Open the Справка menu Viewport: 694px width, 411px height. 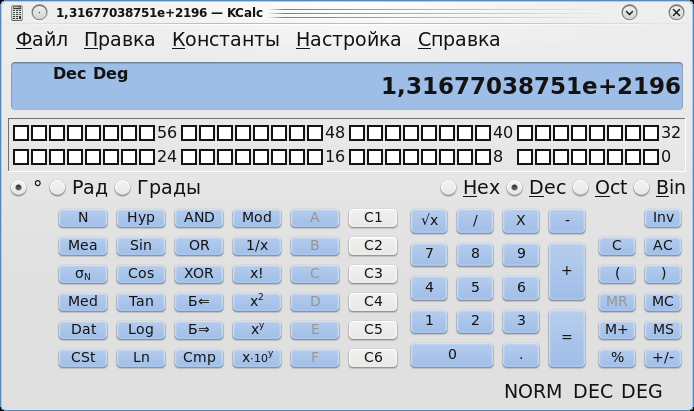pos(459,39)
